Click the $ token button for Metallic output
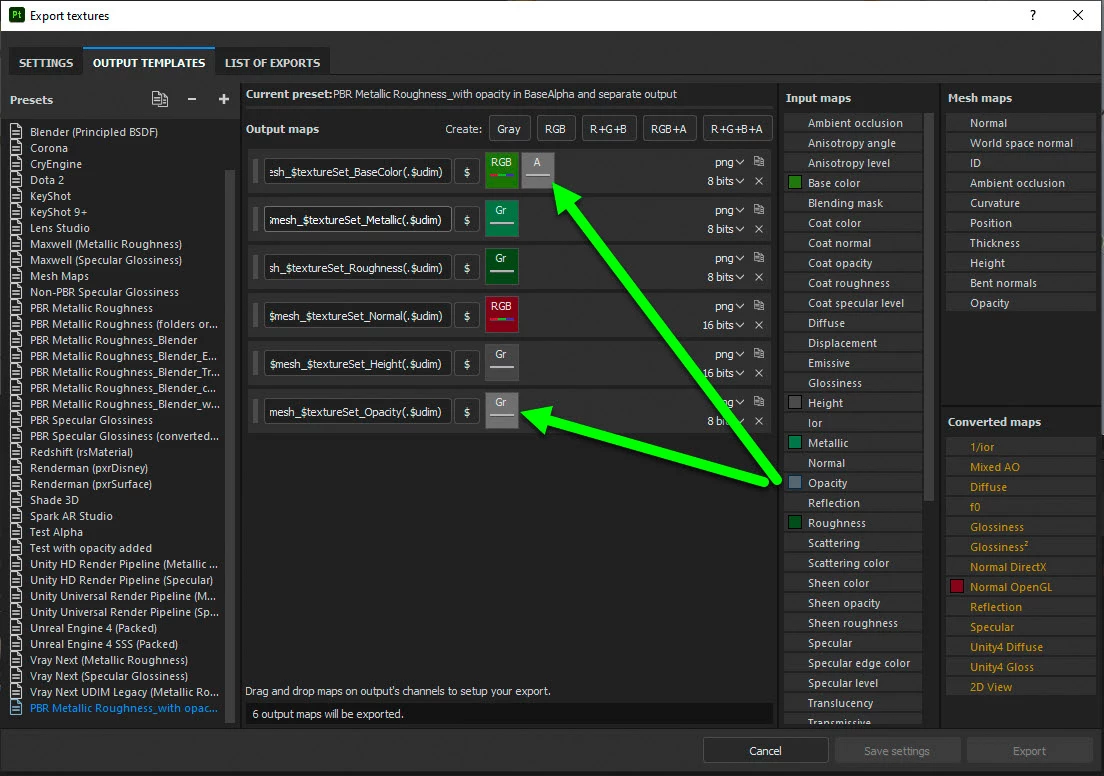This screenshot has height=776, width=1104. 467,220
